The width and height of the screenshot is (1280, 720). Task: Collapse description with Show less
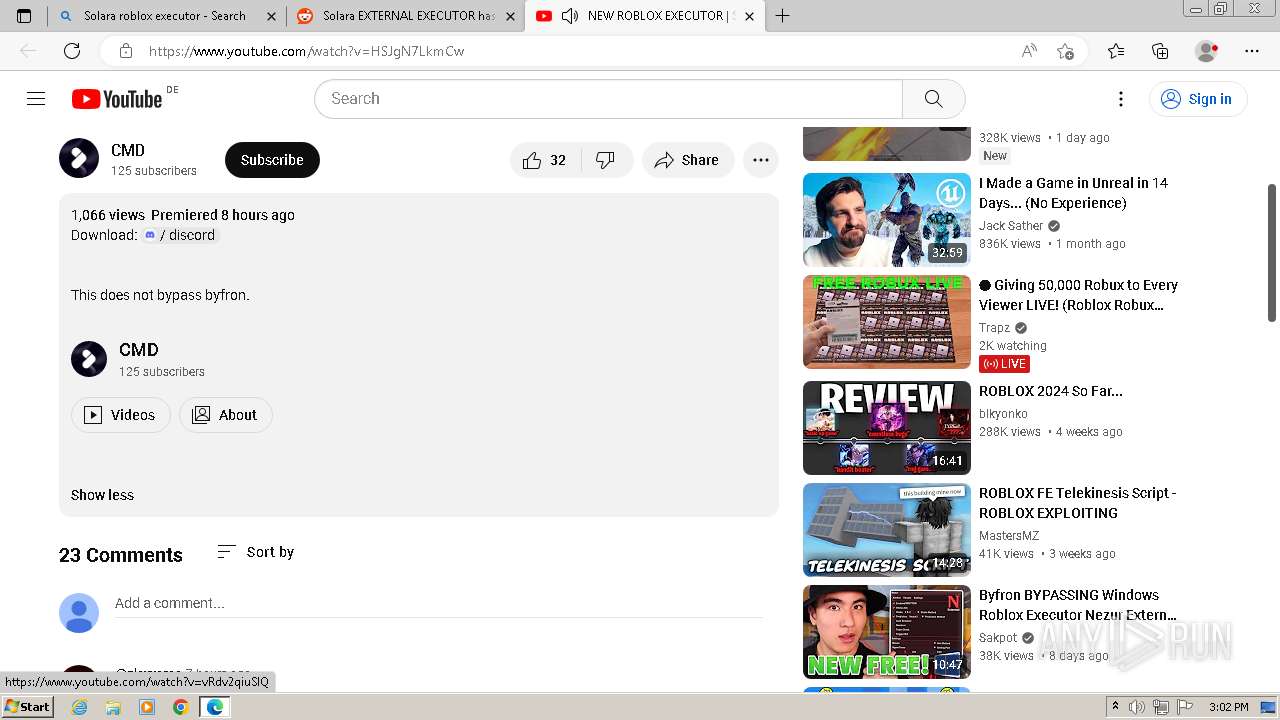[102, 495]
